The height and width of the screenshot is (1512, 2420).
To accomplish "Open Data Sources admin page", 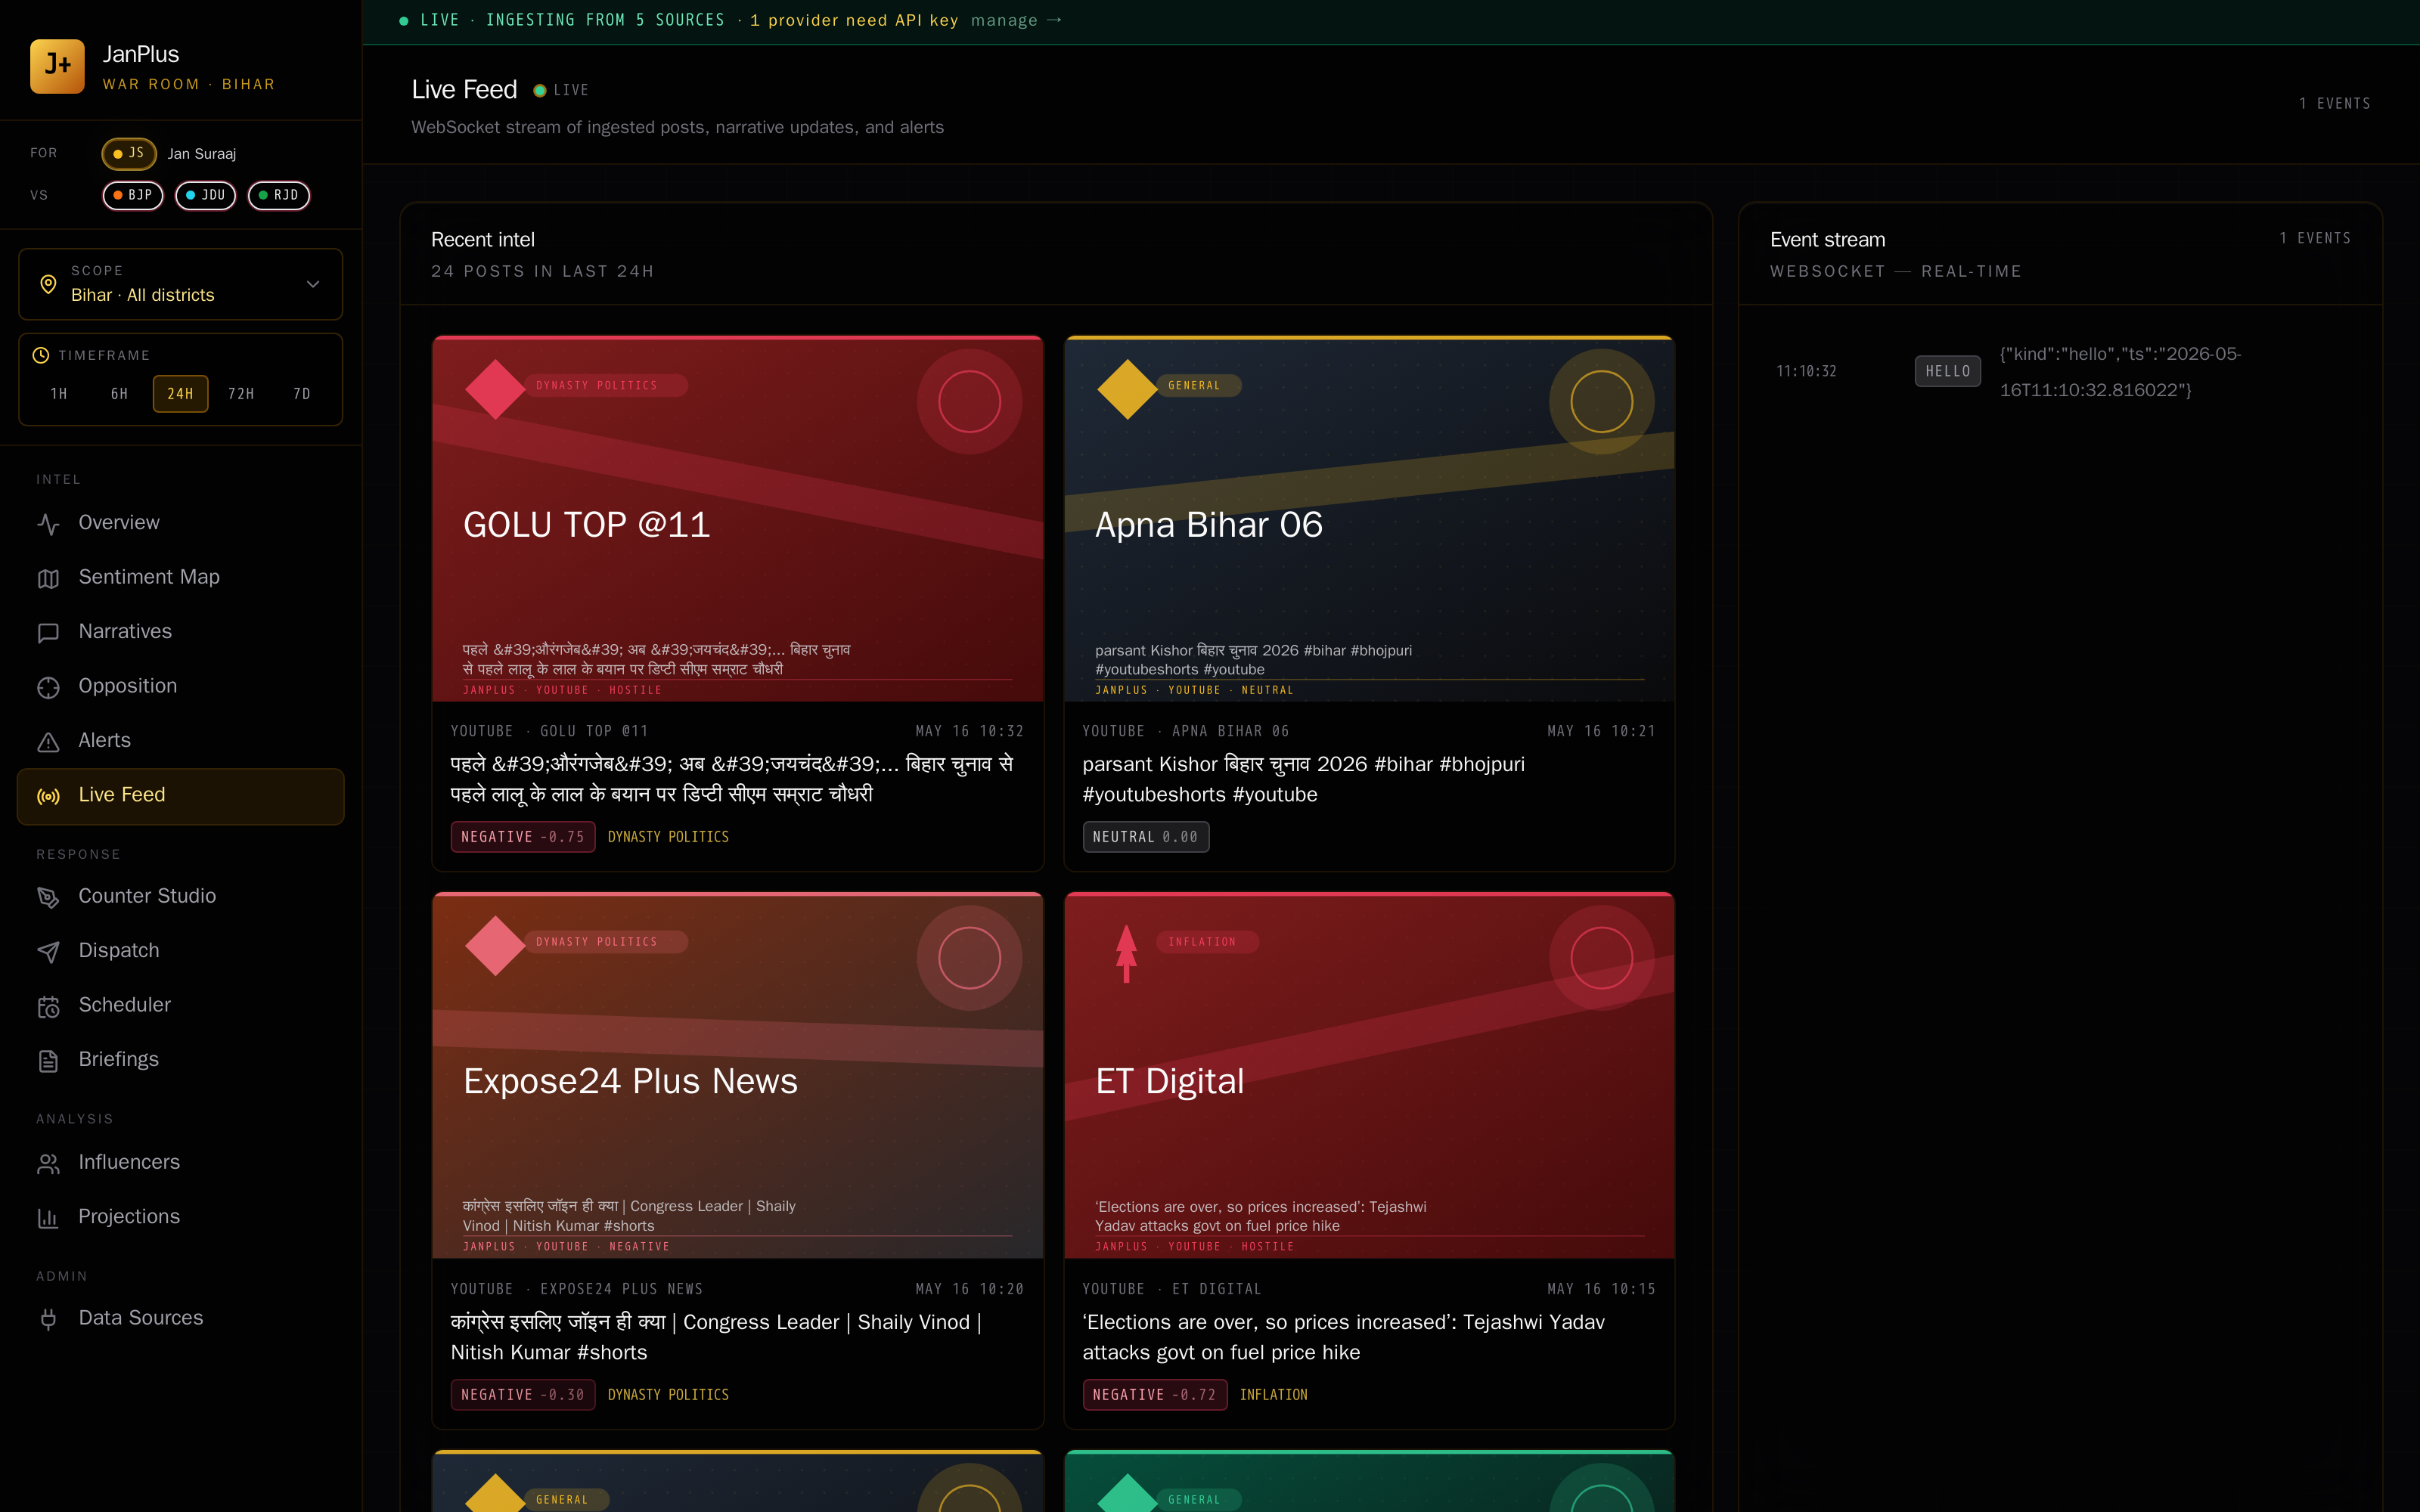I will [181, 1319].
